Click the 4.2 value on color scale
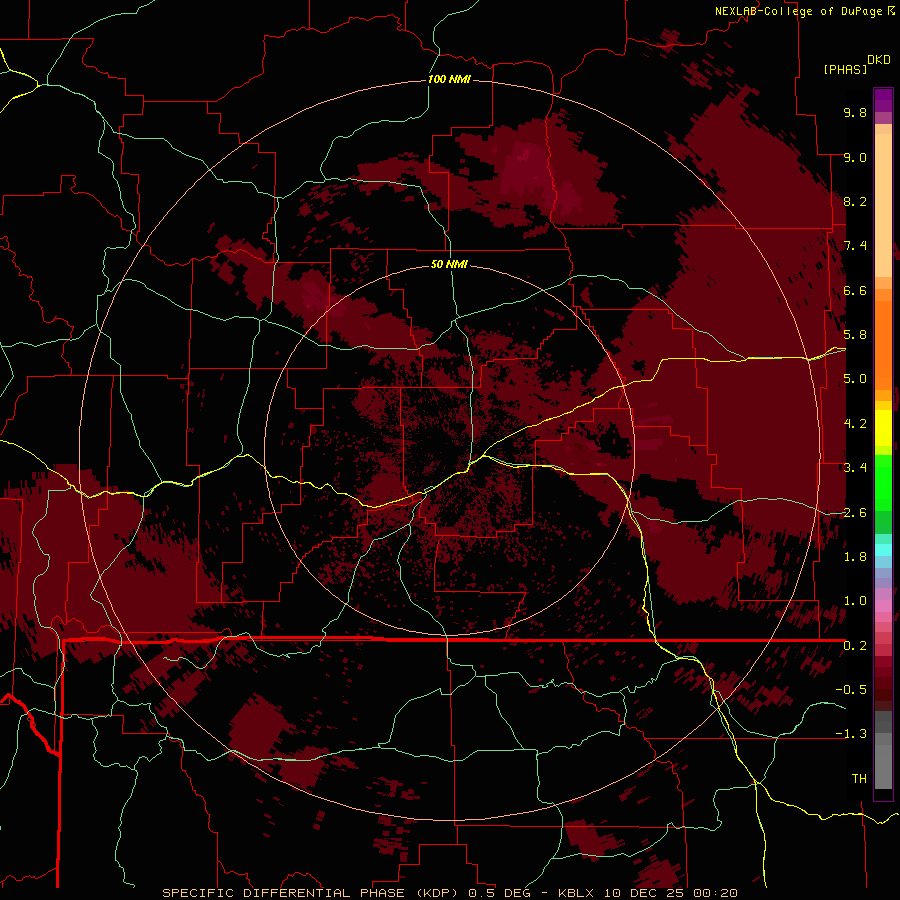Viewport: 900px width, 900px height. tap(855, 424)
